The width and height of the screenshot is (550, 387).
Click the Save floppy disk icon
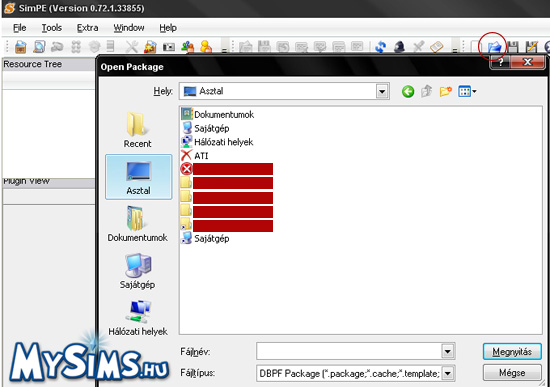(x=513, y=47)
